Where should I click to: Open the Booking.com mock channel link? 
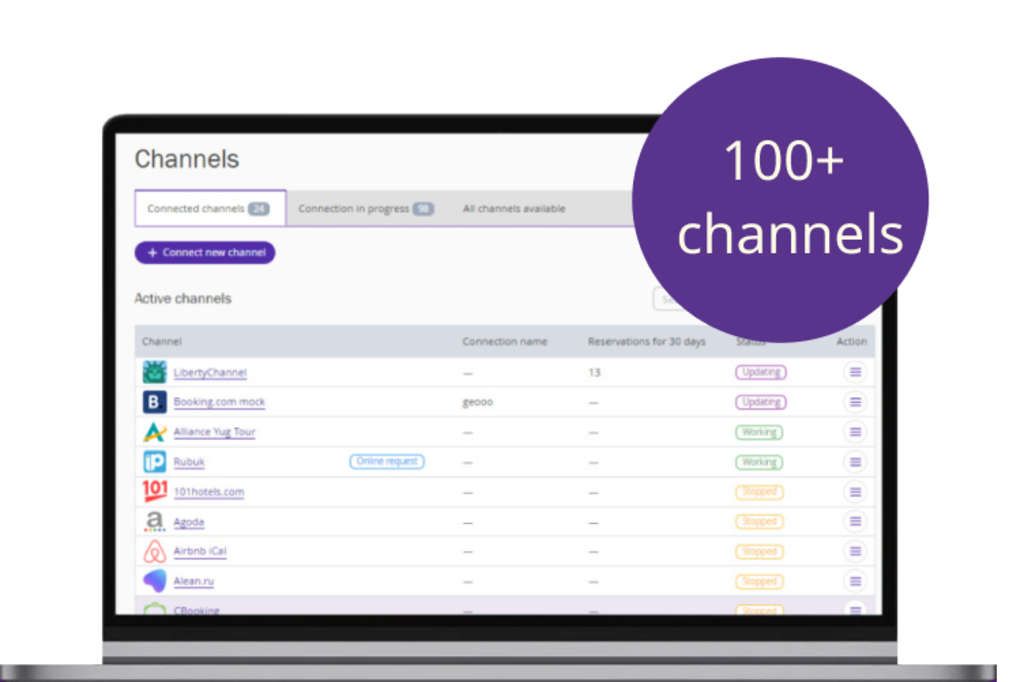219,402
